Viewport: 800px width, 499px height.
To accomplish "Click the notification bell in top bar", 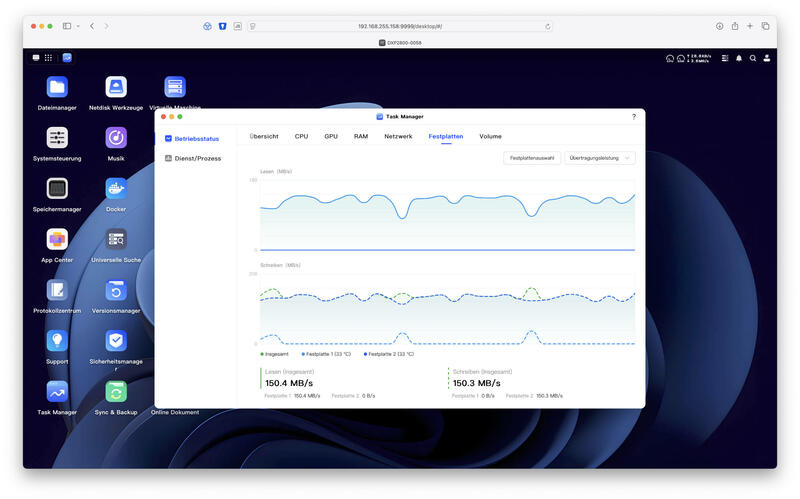I will [739, 58].
